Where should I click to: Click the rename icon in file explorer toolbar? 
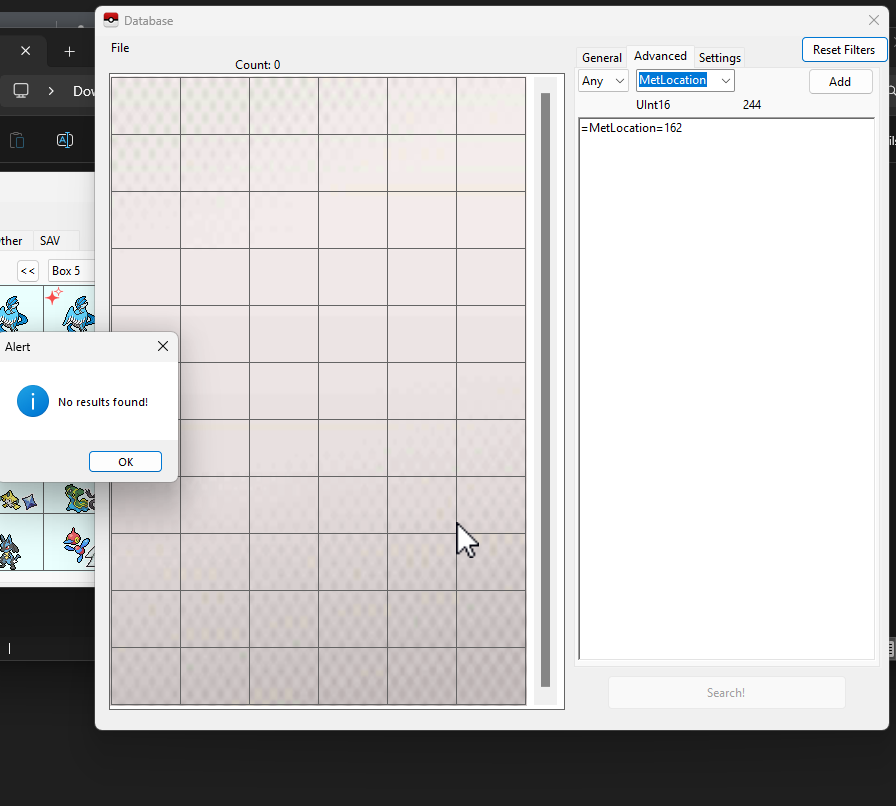pos(64,140)
